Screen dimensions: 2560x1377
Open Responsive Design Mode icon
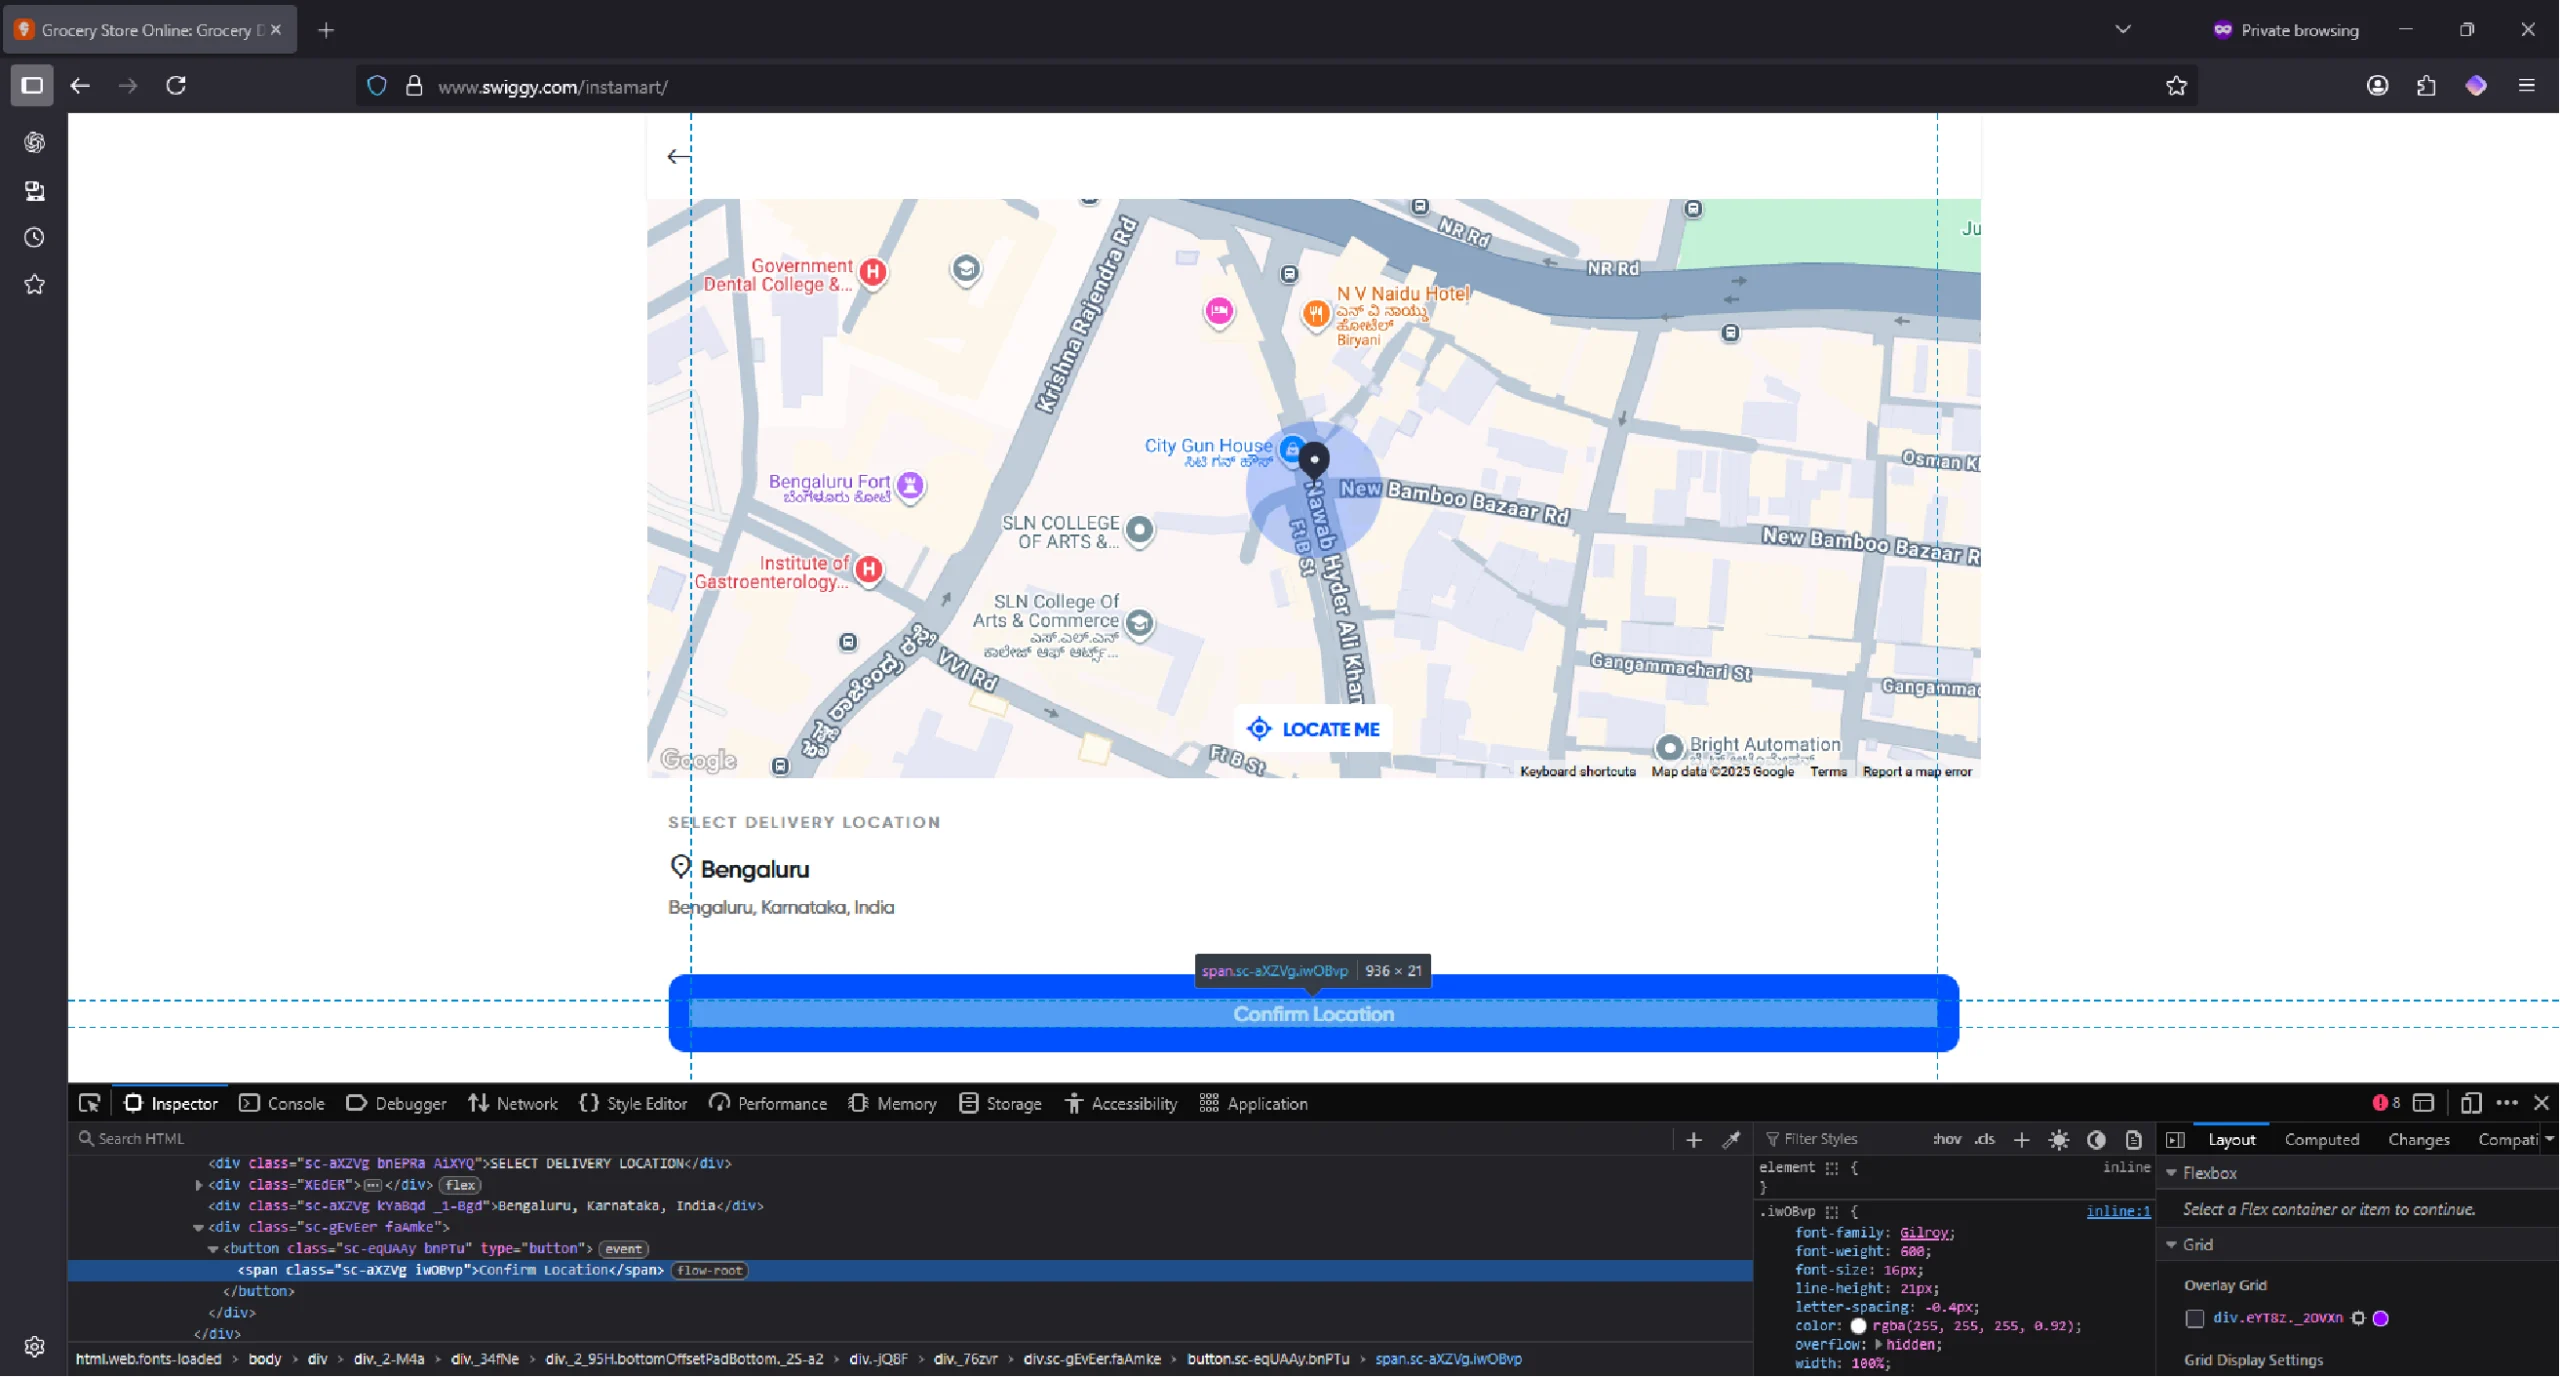(2471, 1104)
